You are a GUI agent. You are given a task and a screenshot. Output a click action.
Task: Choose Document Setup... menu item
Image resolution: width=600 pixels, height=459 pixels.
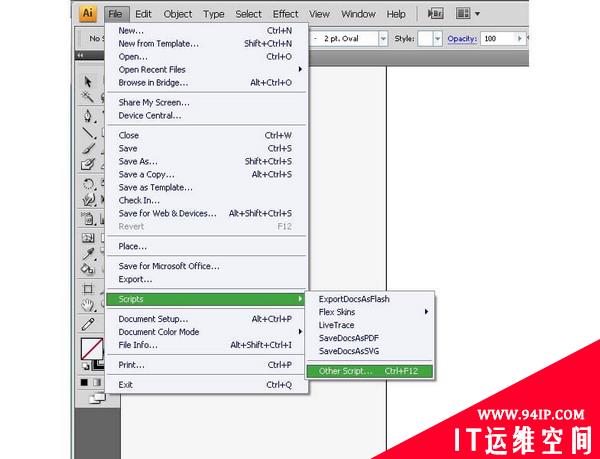[x=206, y=319]
